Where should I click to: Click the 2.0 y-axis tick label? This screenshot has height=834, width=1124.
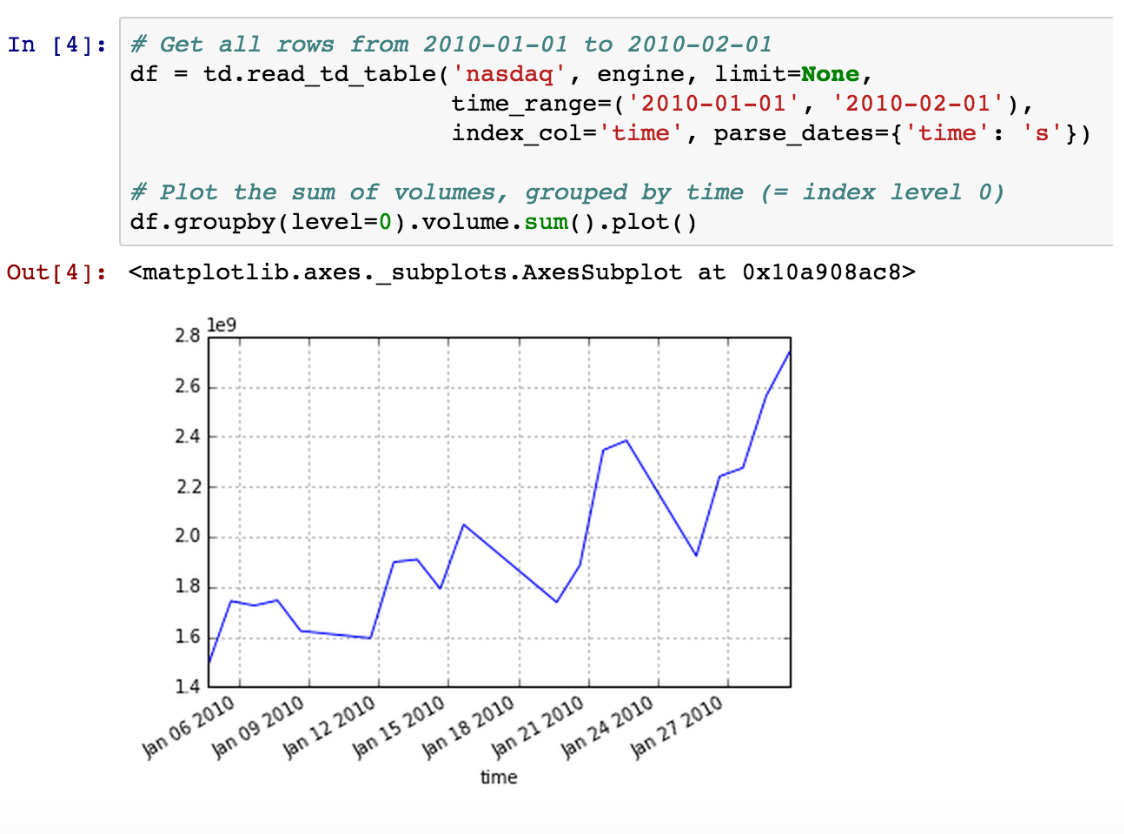[188, 537]
